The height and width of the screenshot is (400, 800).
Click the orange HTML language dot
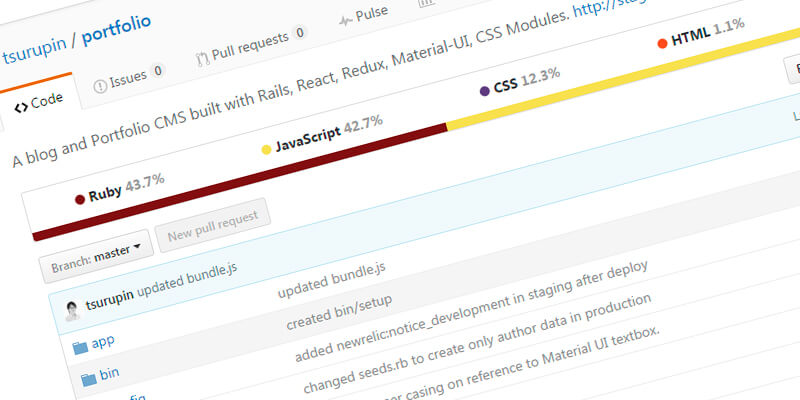tap(662, 42)
